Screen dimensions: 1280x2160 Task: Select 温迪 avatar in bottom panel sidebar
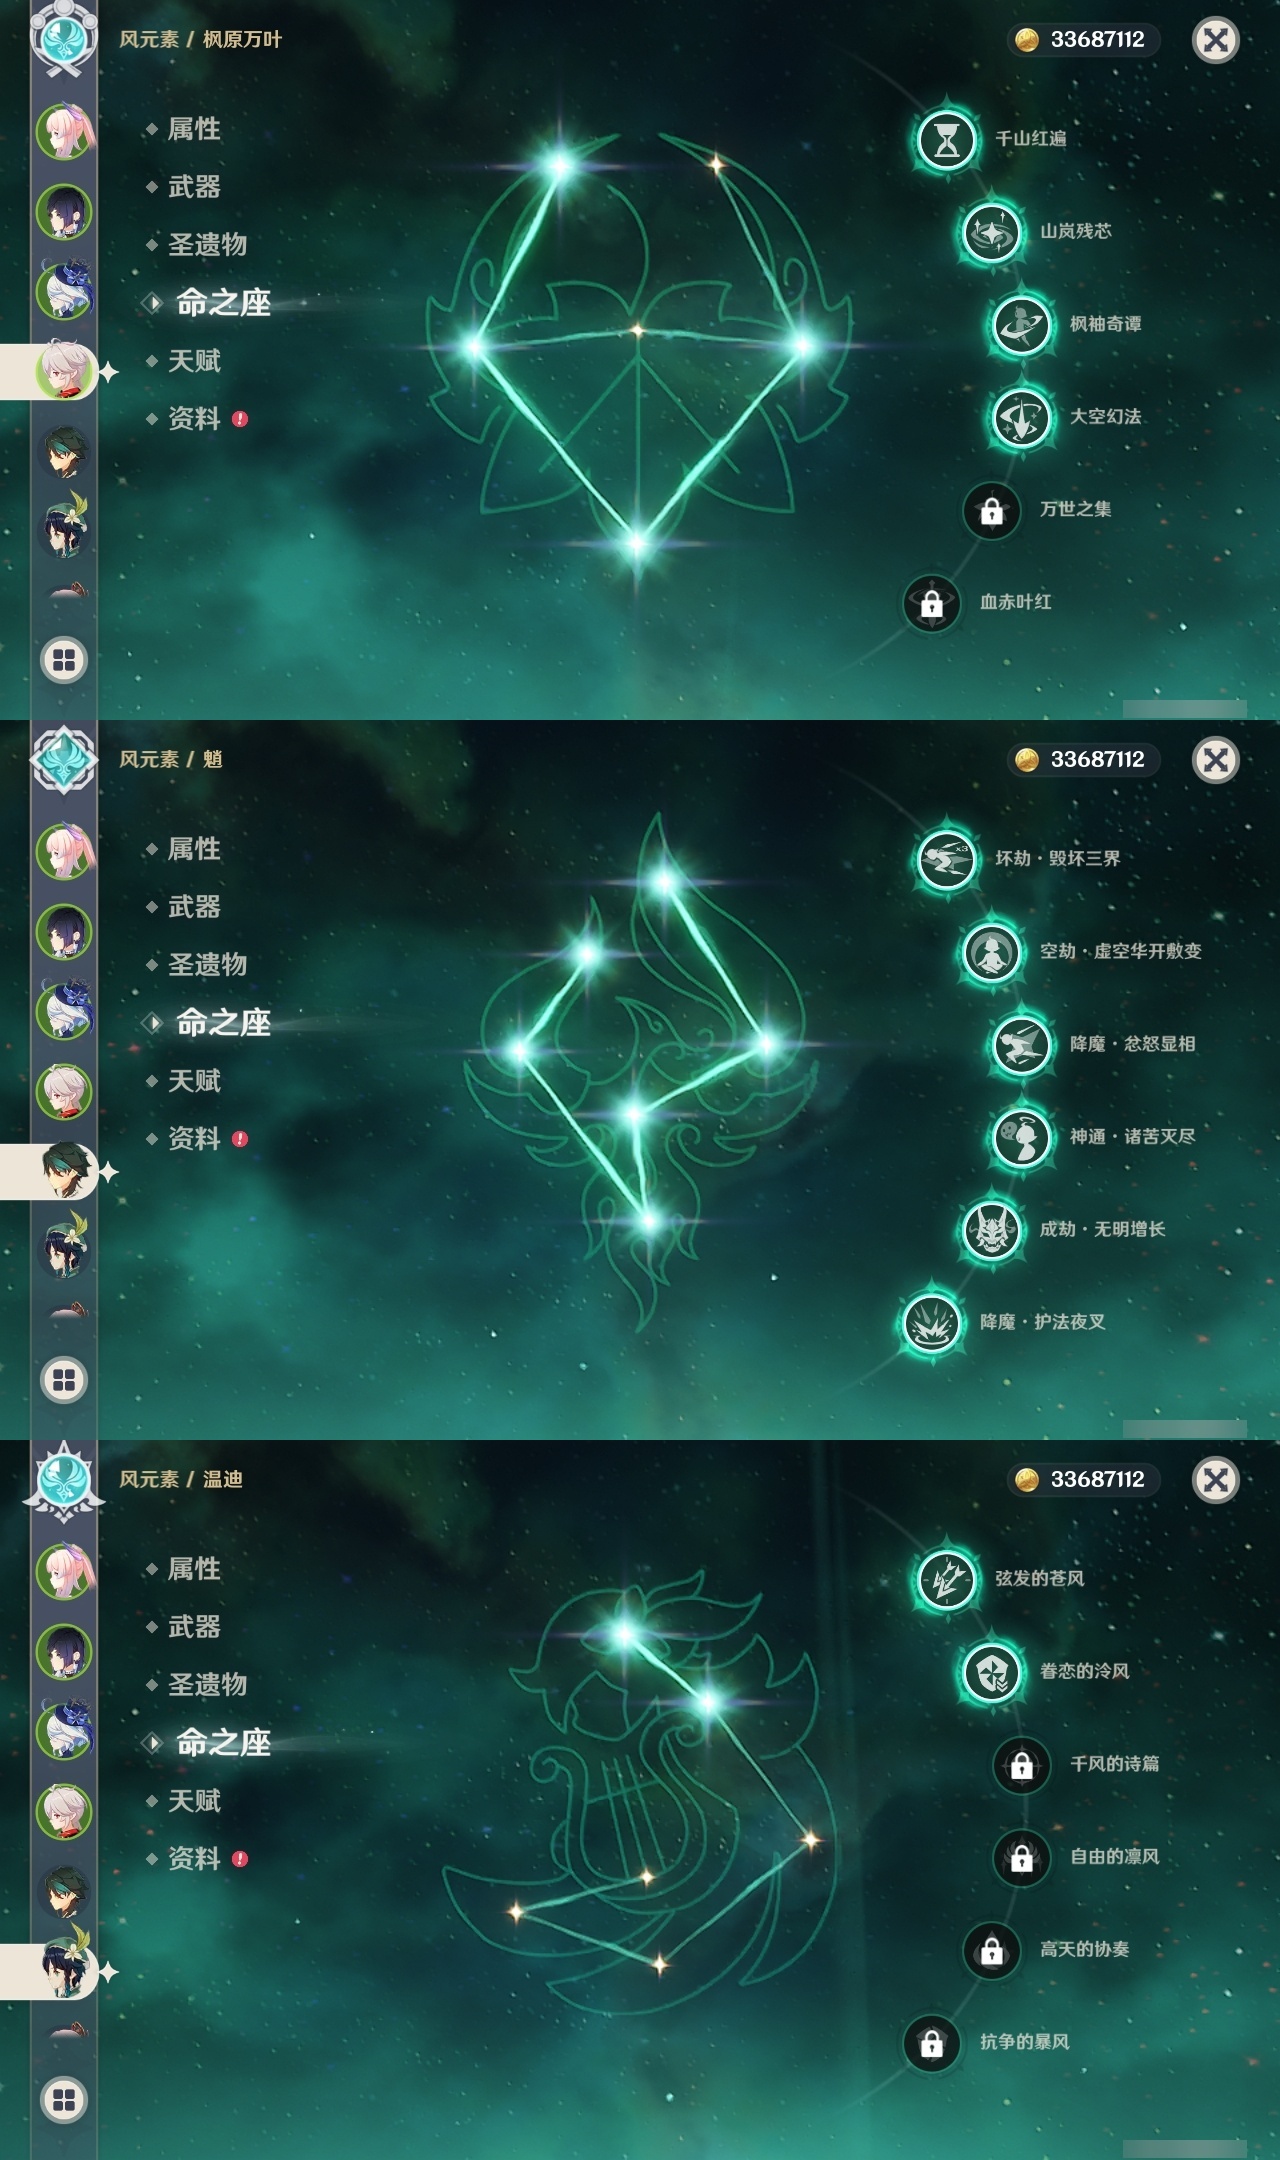tap(66, 1971)
